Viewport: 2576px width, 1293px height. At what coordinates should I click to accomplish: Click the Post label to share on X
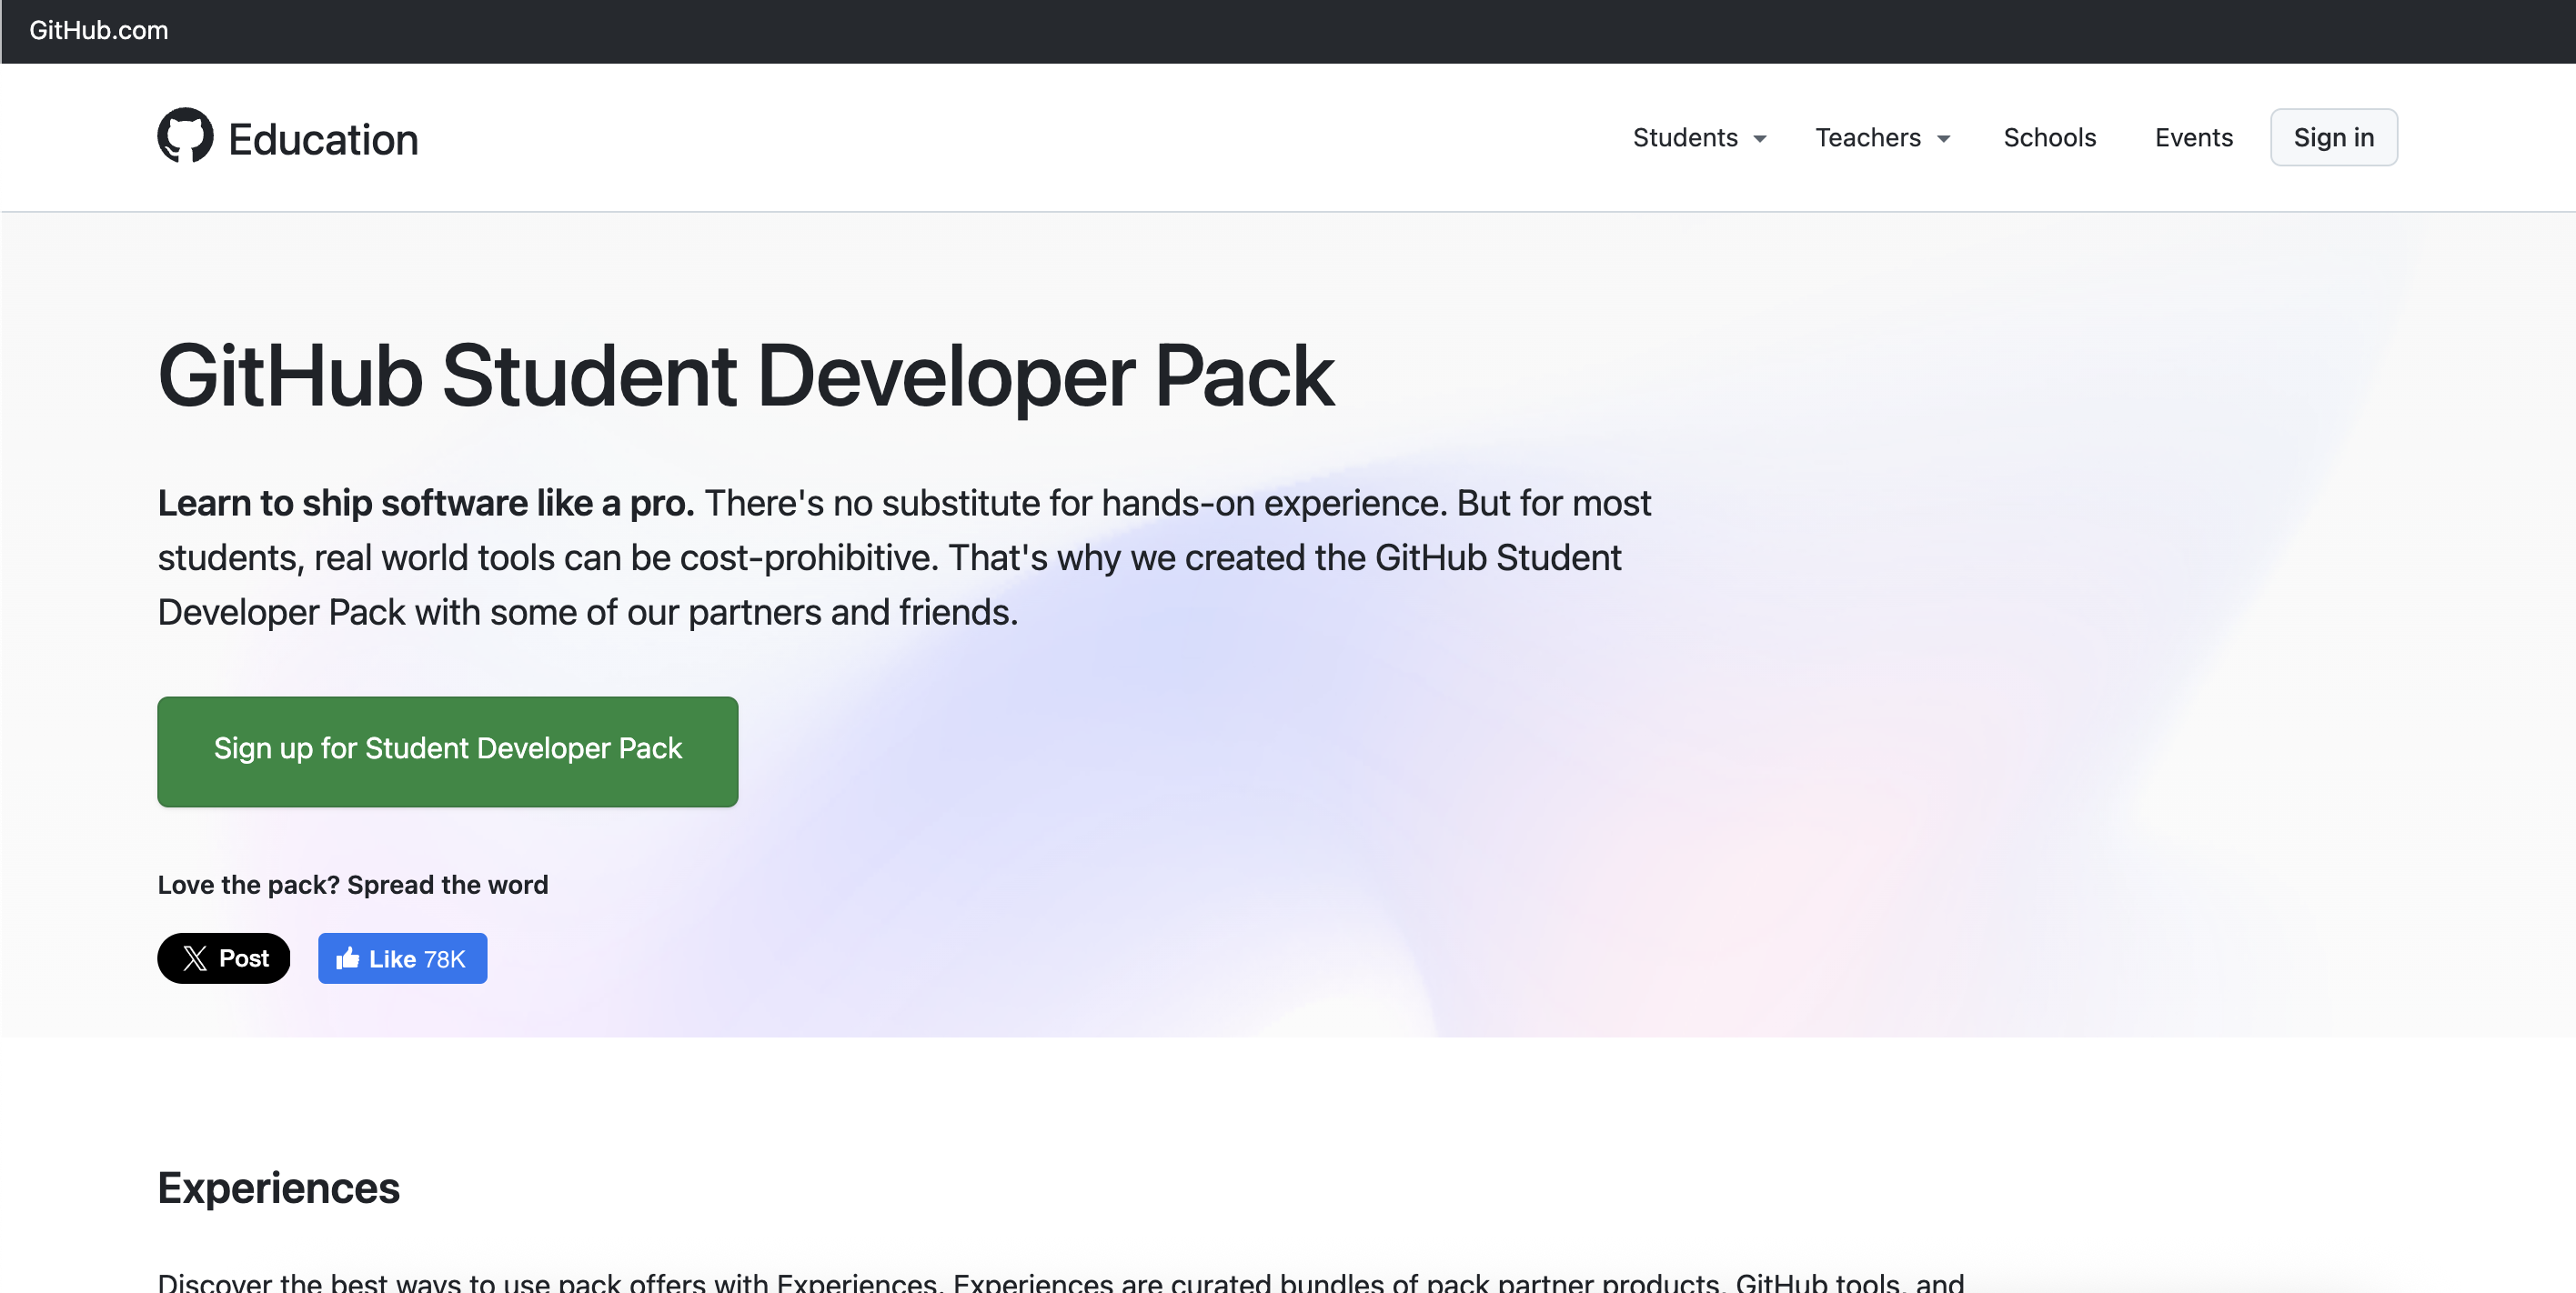coord(244,958)
